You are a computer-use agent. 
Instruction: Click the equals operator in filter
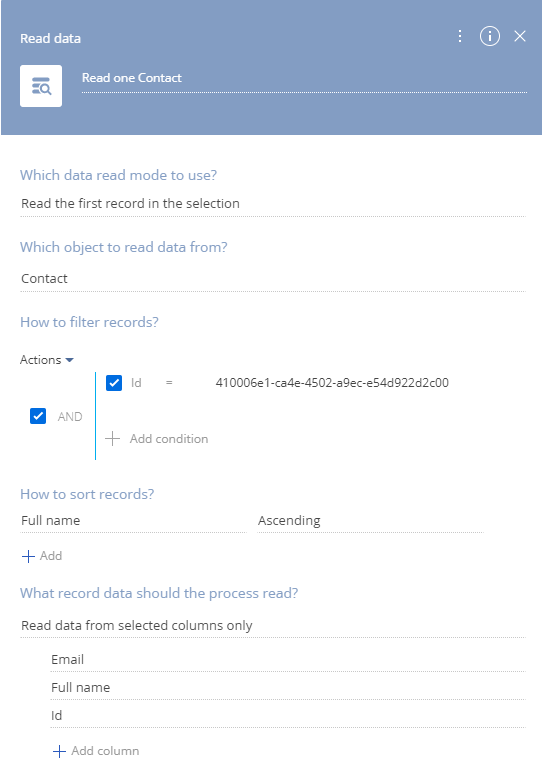coord(169,383)
